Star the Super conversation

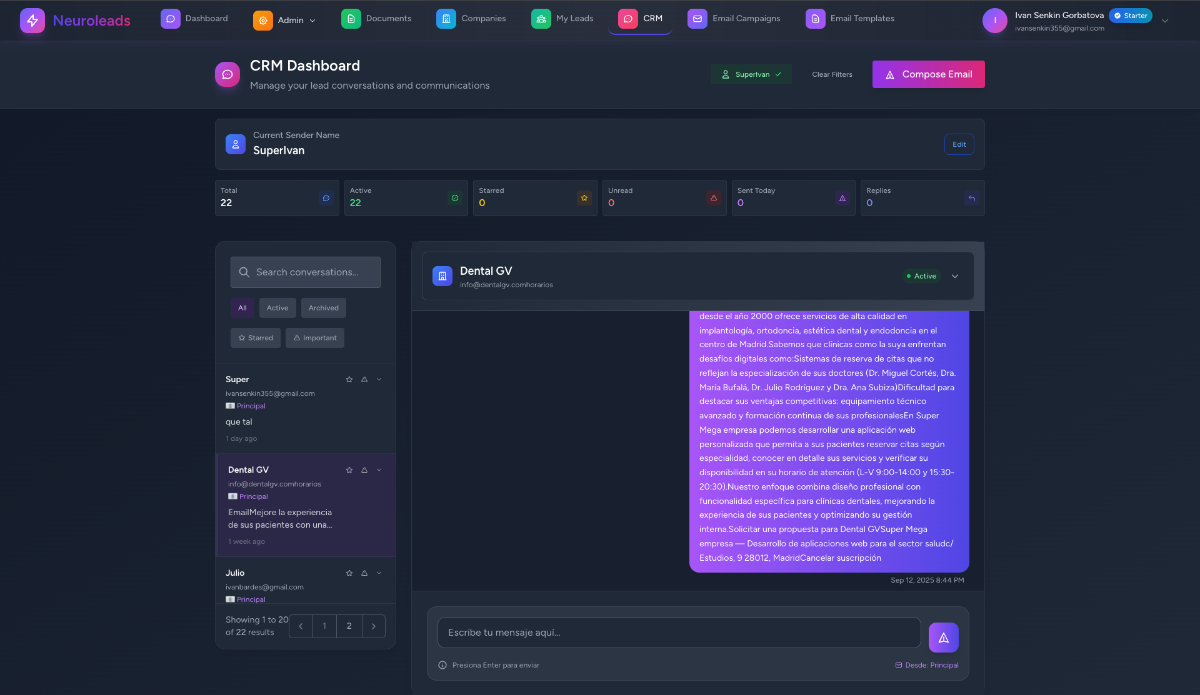coord(349,379)
